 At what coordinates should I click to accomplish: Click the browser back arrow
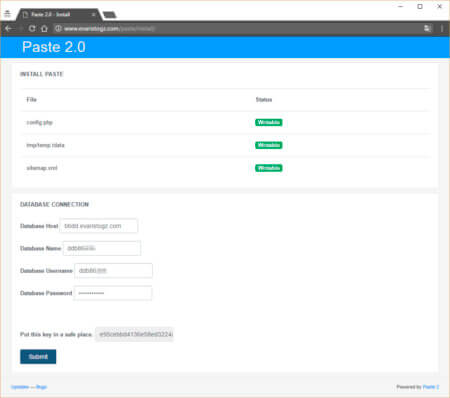pos(9,29)
